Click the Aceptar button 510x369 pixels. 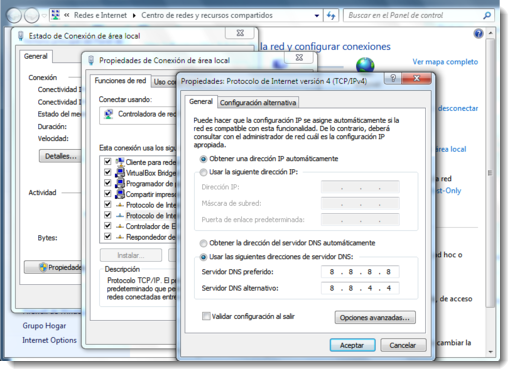352,345
